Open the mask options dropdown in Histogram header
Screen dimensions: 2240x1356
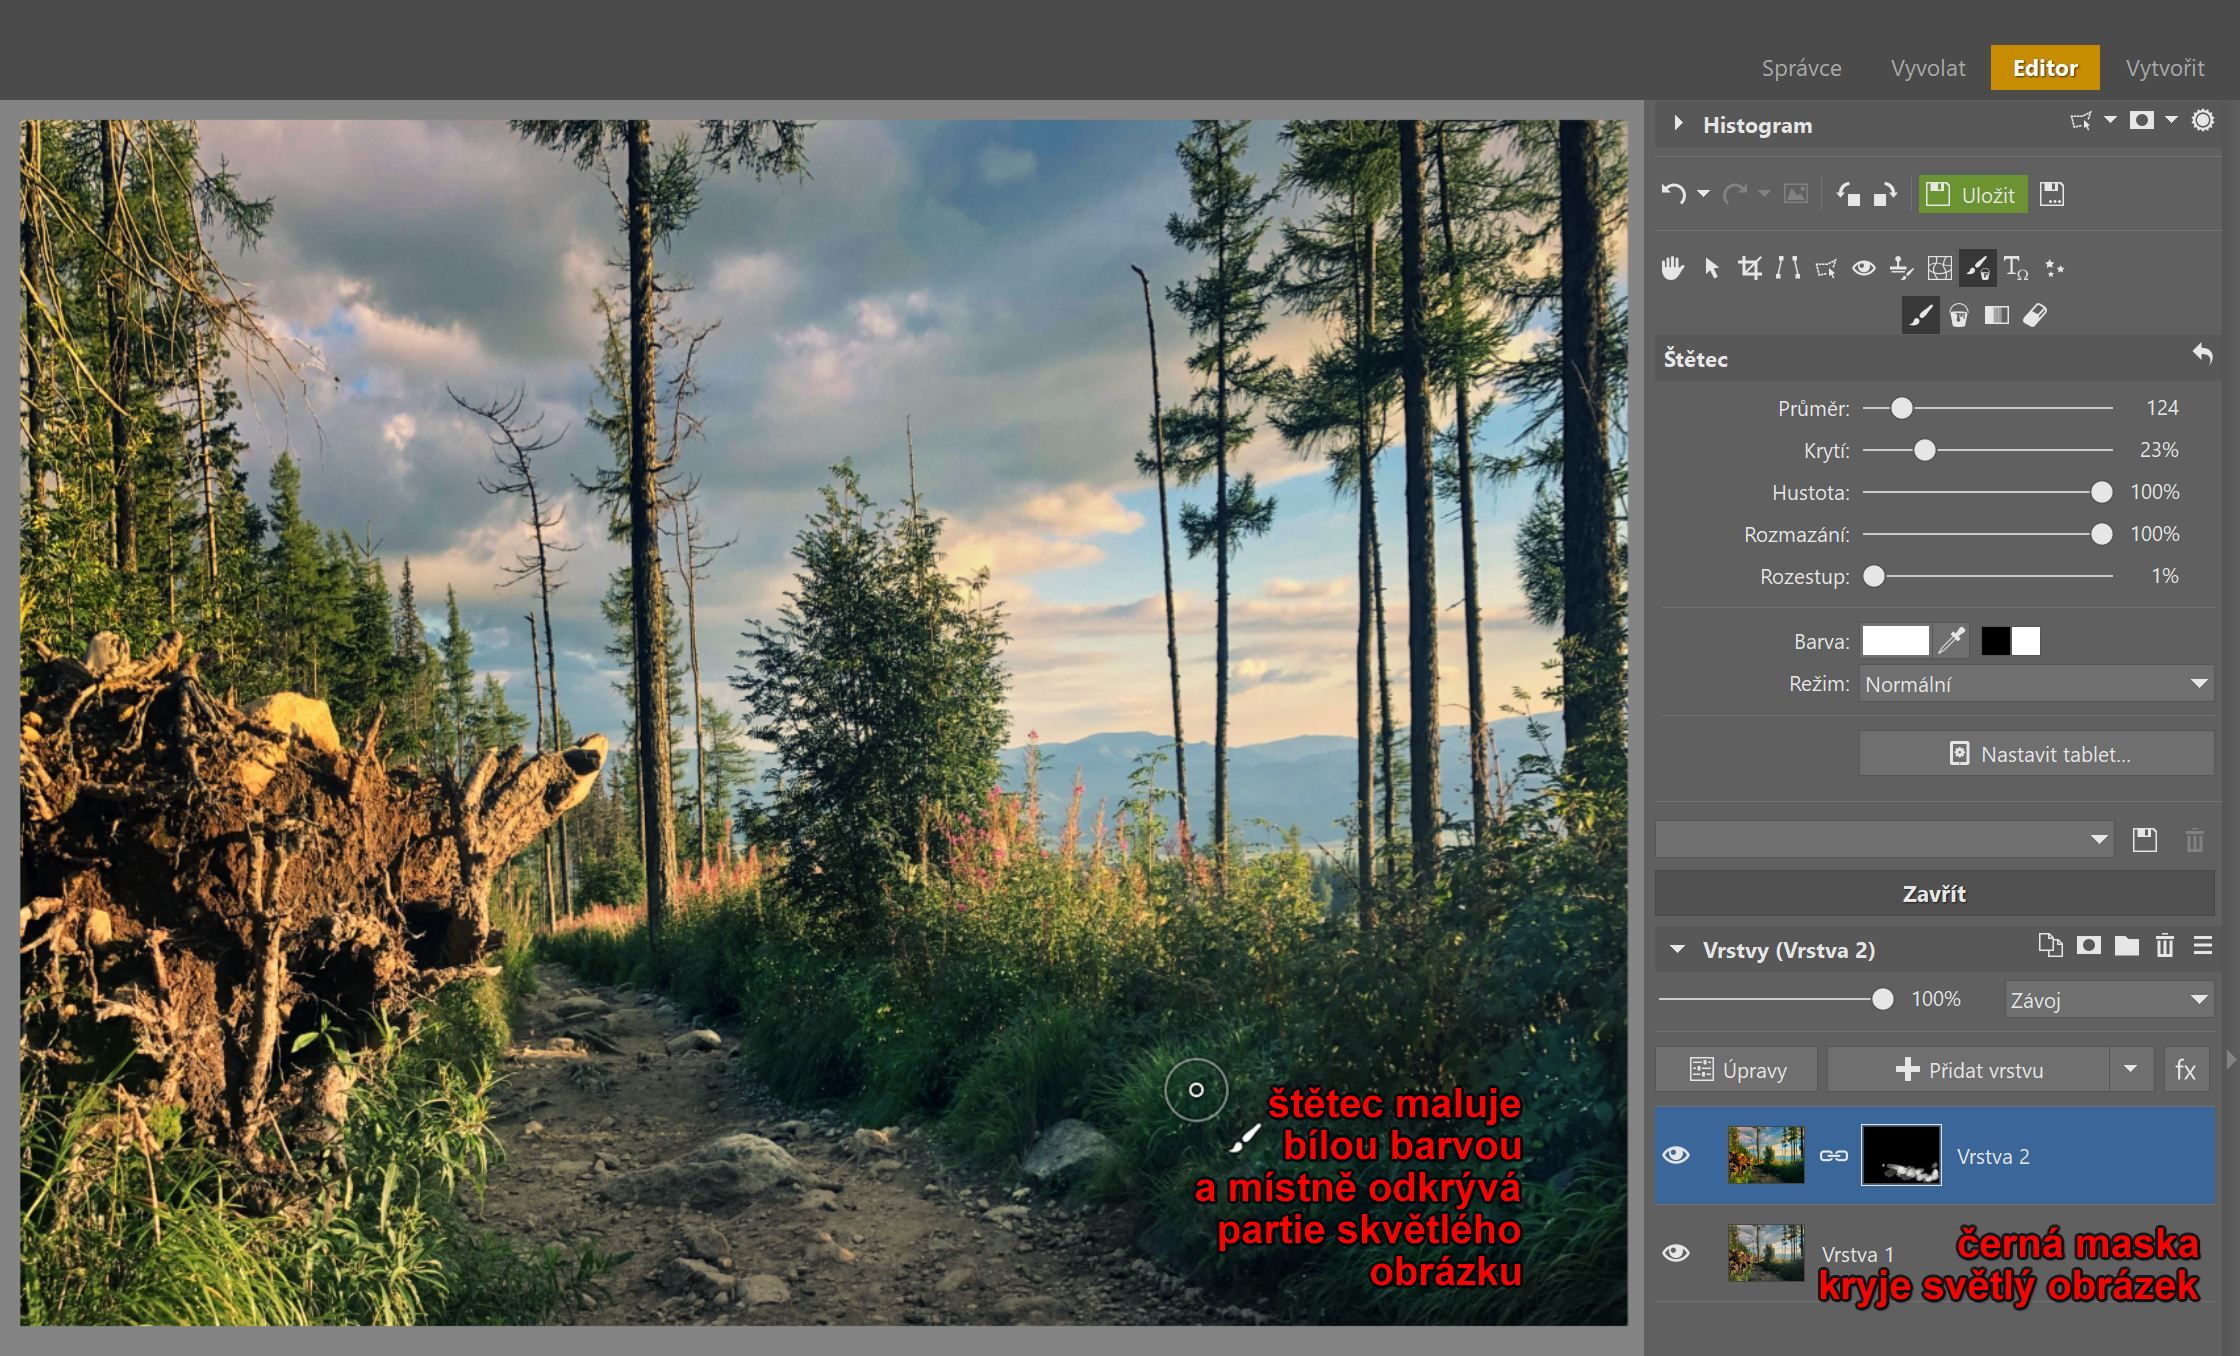pos(2171,120)
